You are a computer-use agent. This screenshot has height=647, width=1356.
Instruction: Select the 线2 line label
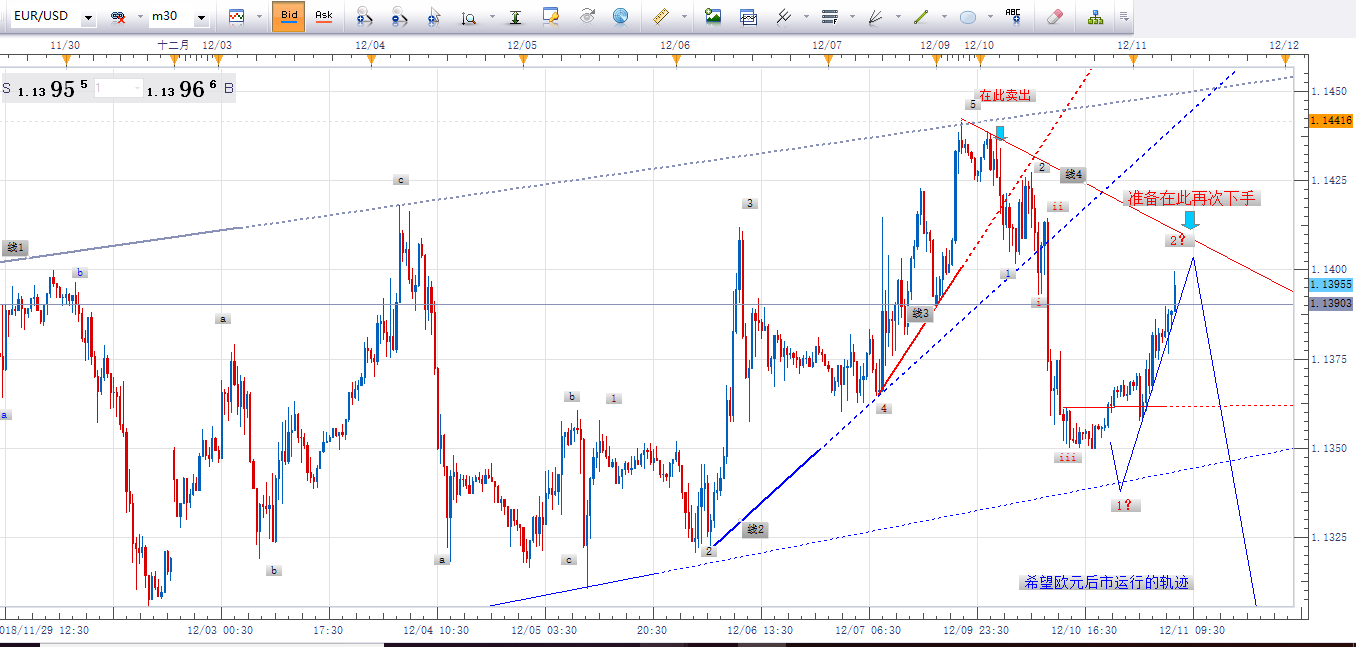(x=756, y=529)
